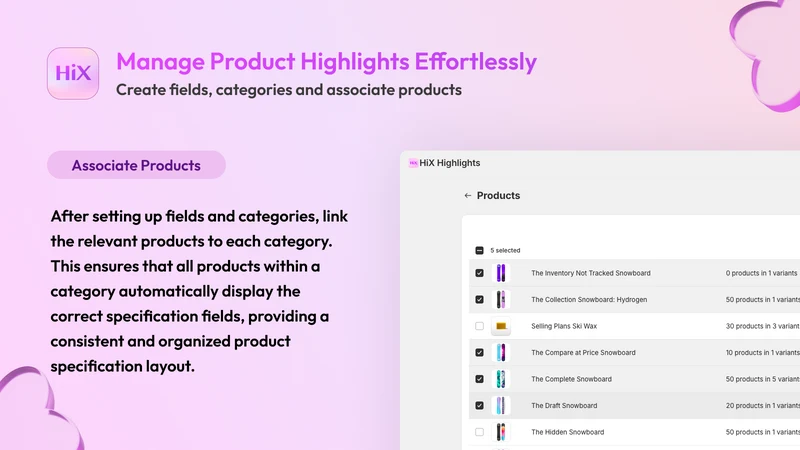Screen dimensions: 800x450
Task: Click '10 products in 1 variants' cell
Action: (x=763, y=353)
